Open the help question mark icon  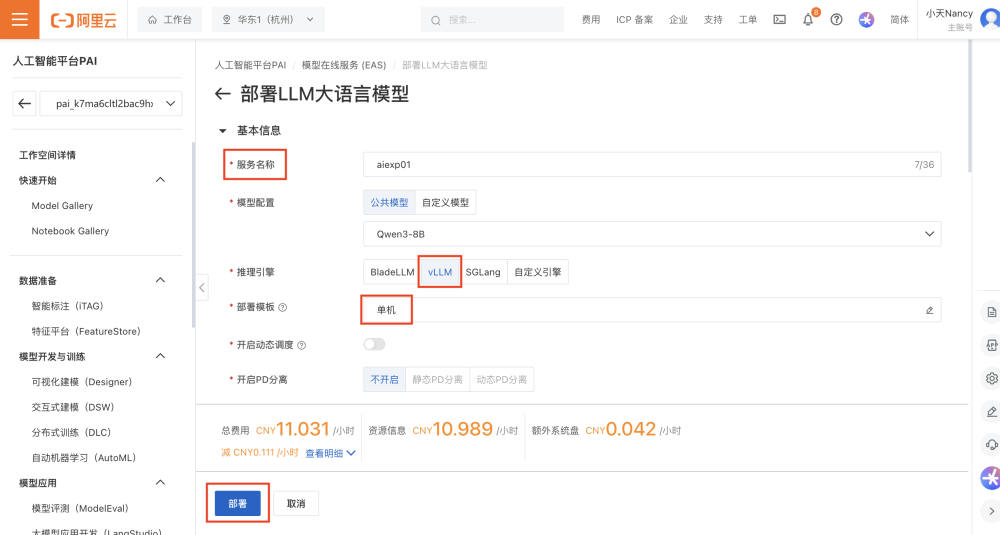click(x=836, y=20)
